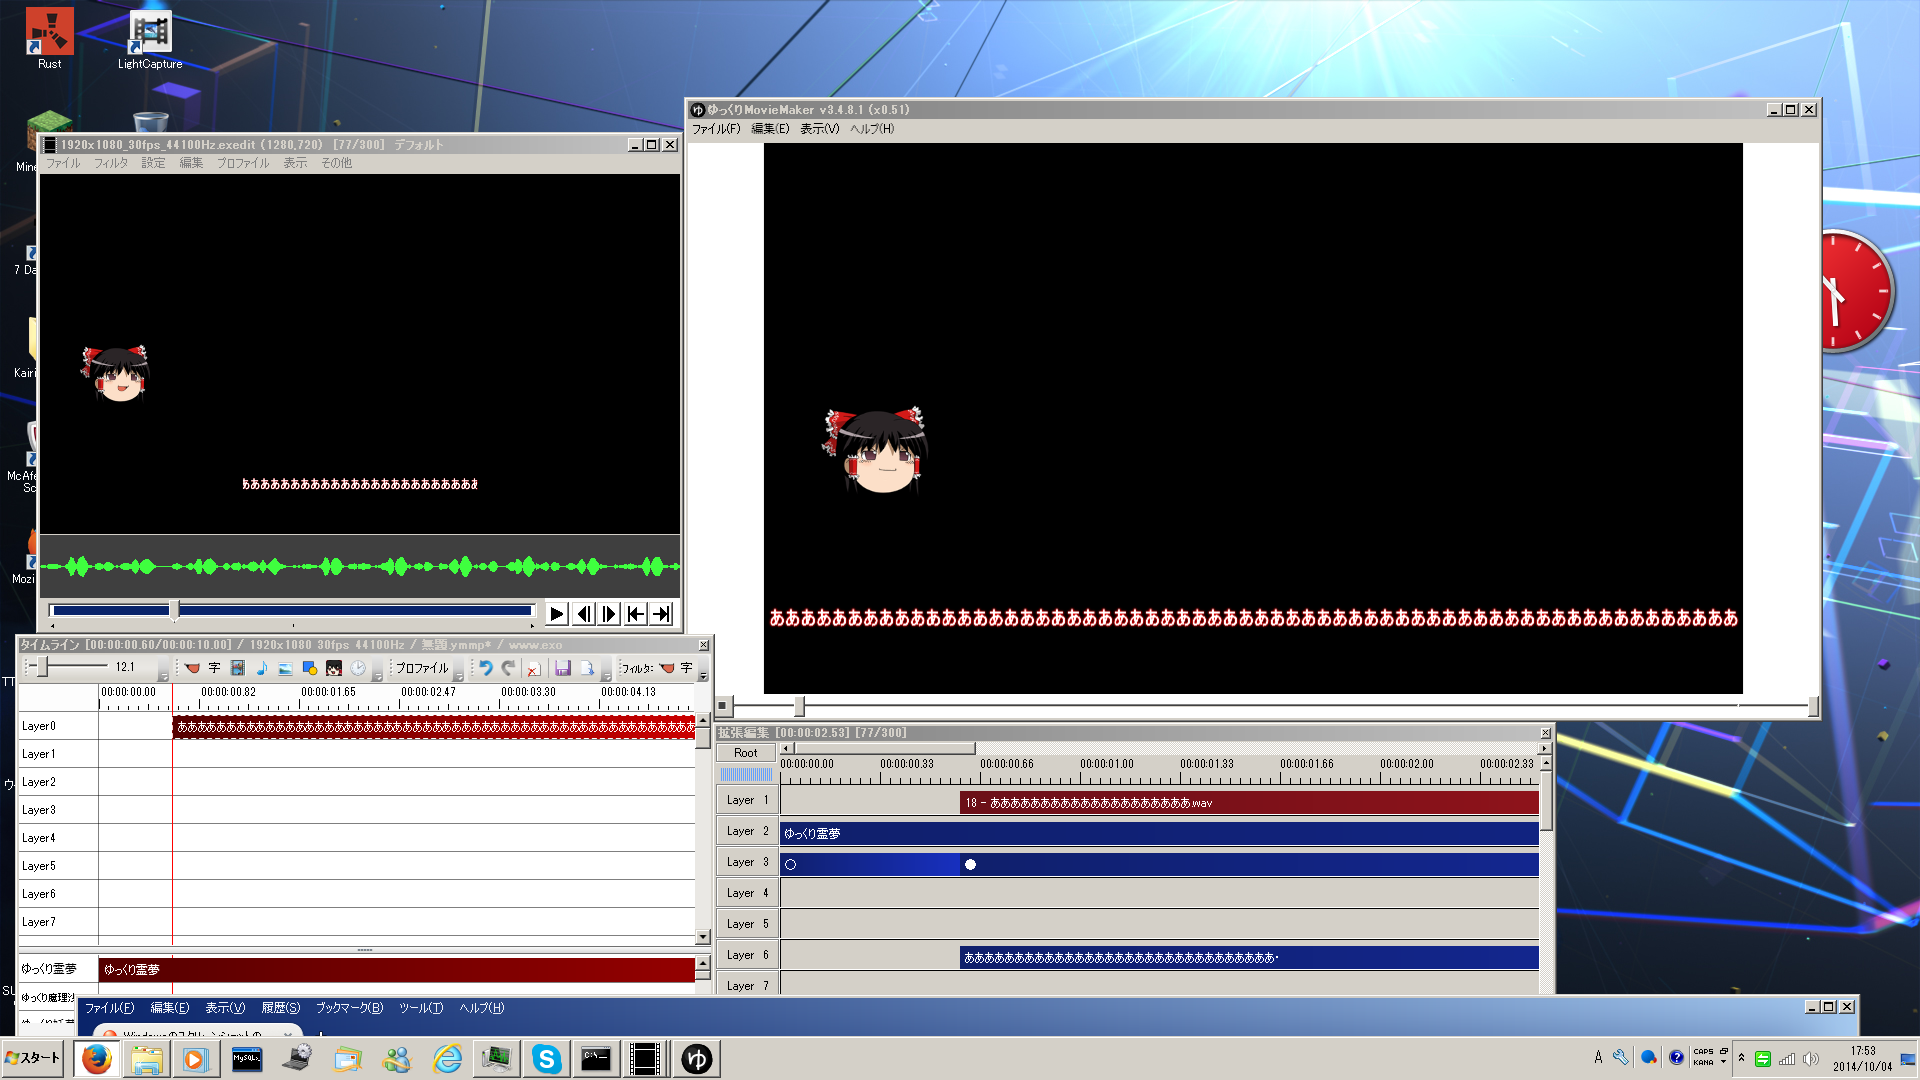Click the extended edit horizontal scrollbar thumb
The width and height of the screenshot is (1920, 1080).
point(884,748)
